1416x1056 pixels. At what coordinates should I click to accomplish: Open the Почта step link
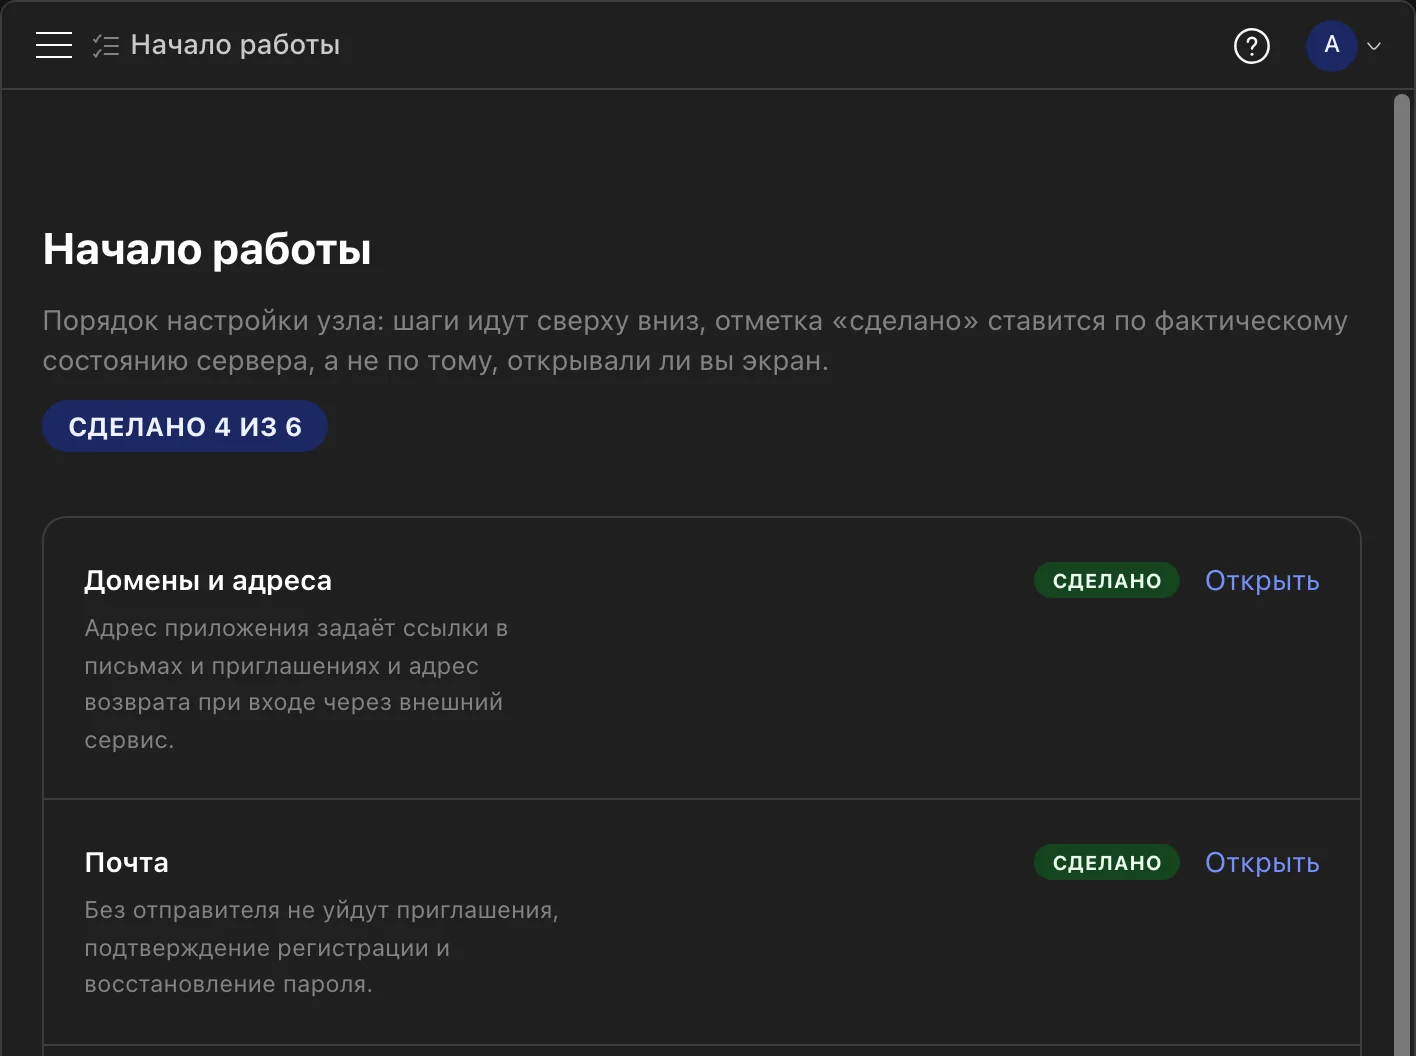1262,863
